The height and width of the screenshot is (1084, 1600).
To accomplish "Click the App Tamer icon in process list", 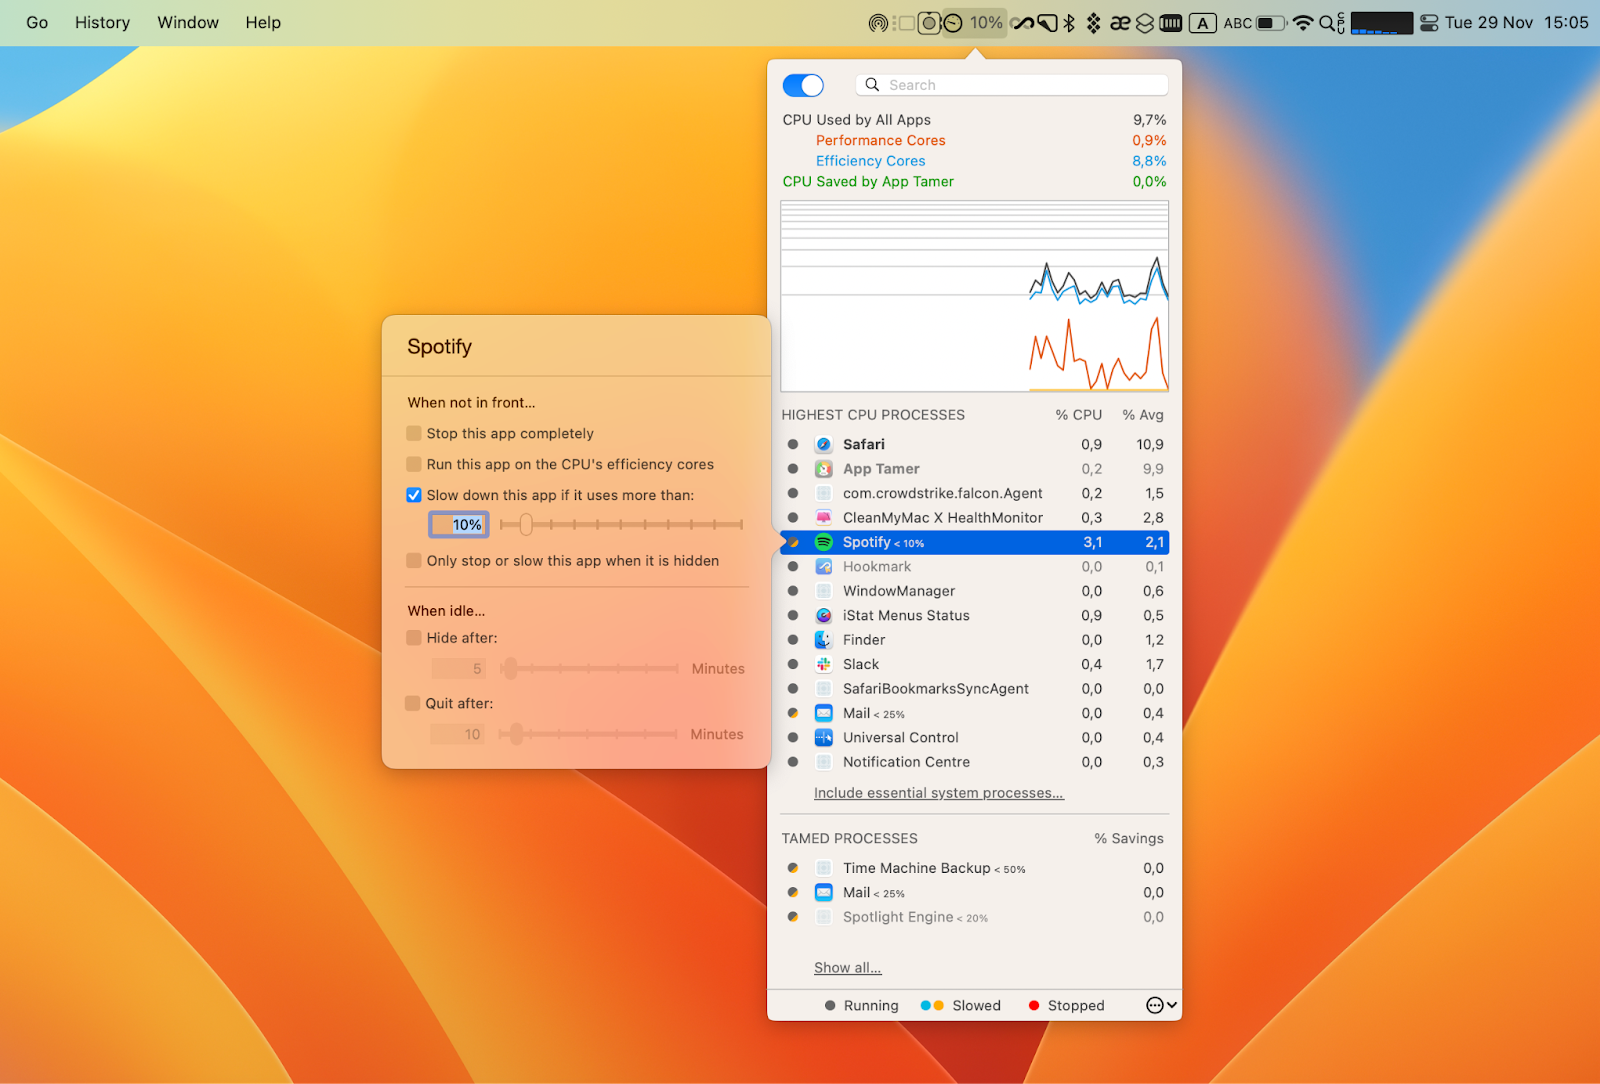I will pos(824,469).
